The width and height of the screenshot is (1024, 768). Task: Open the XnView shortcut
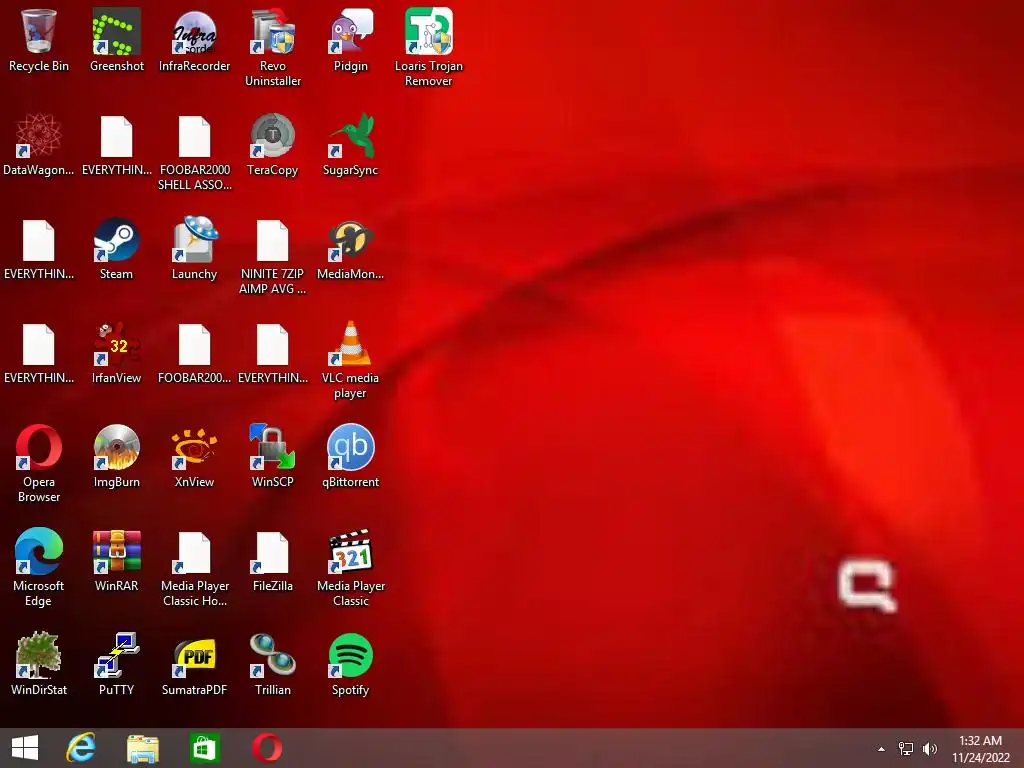[195, 456]
